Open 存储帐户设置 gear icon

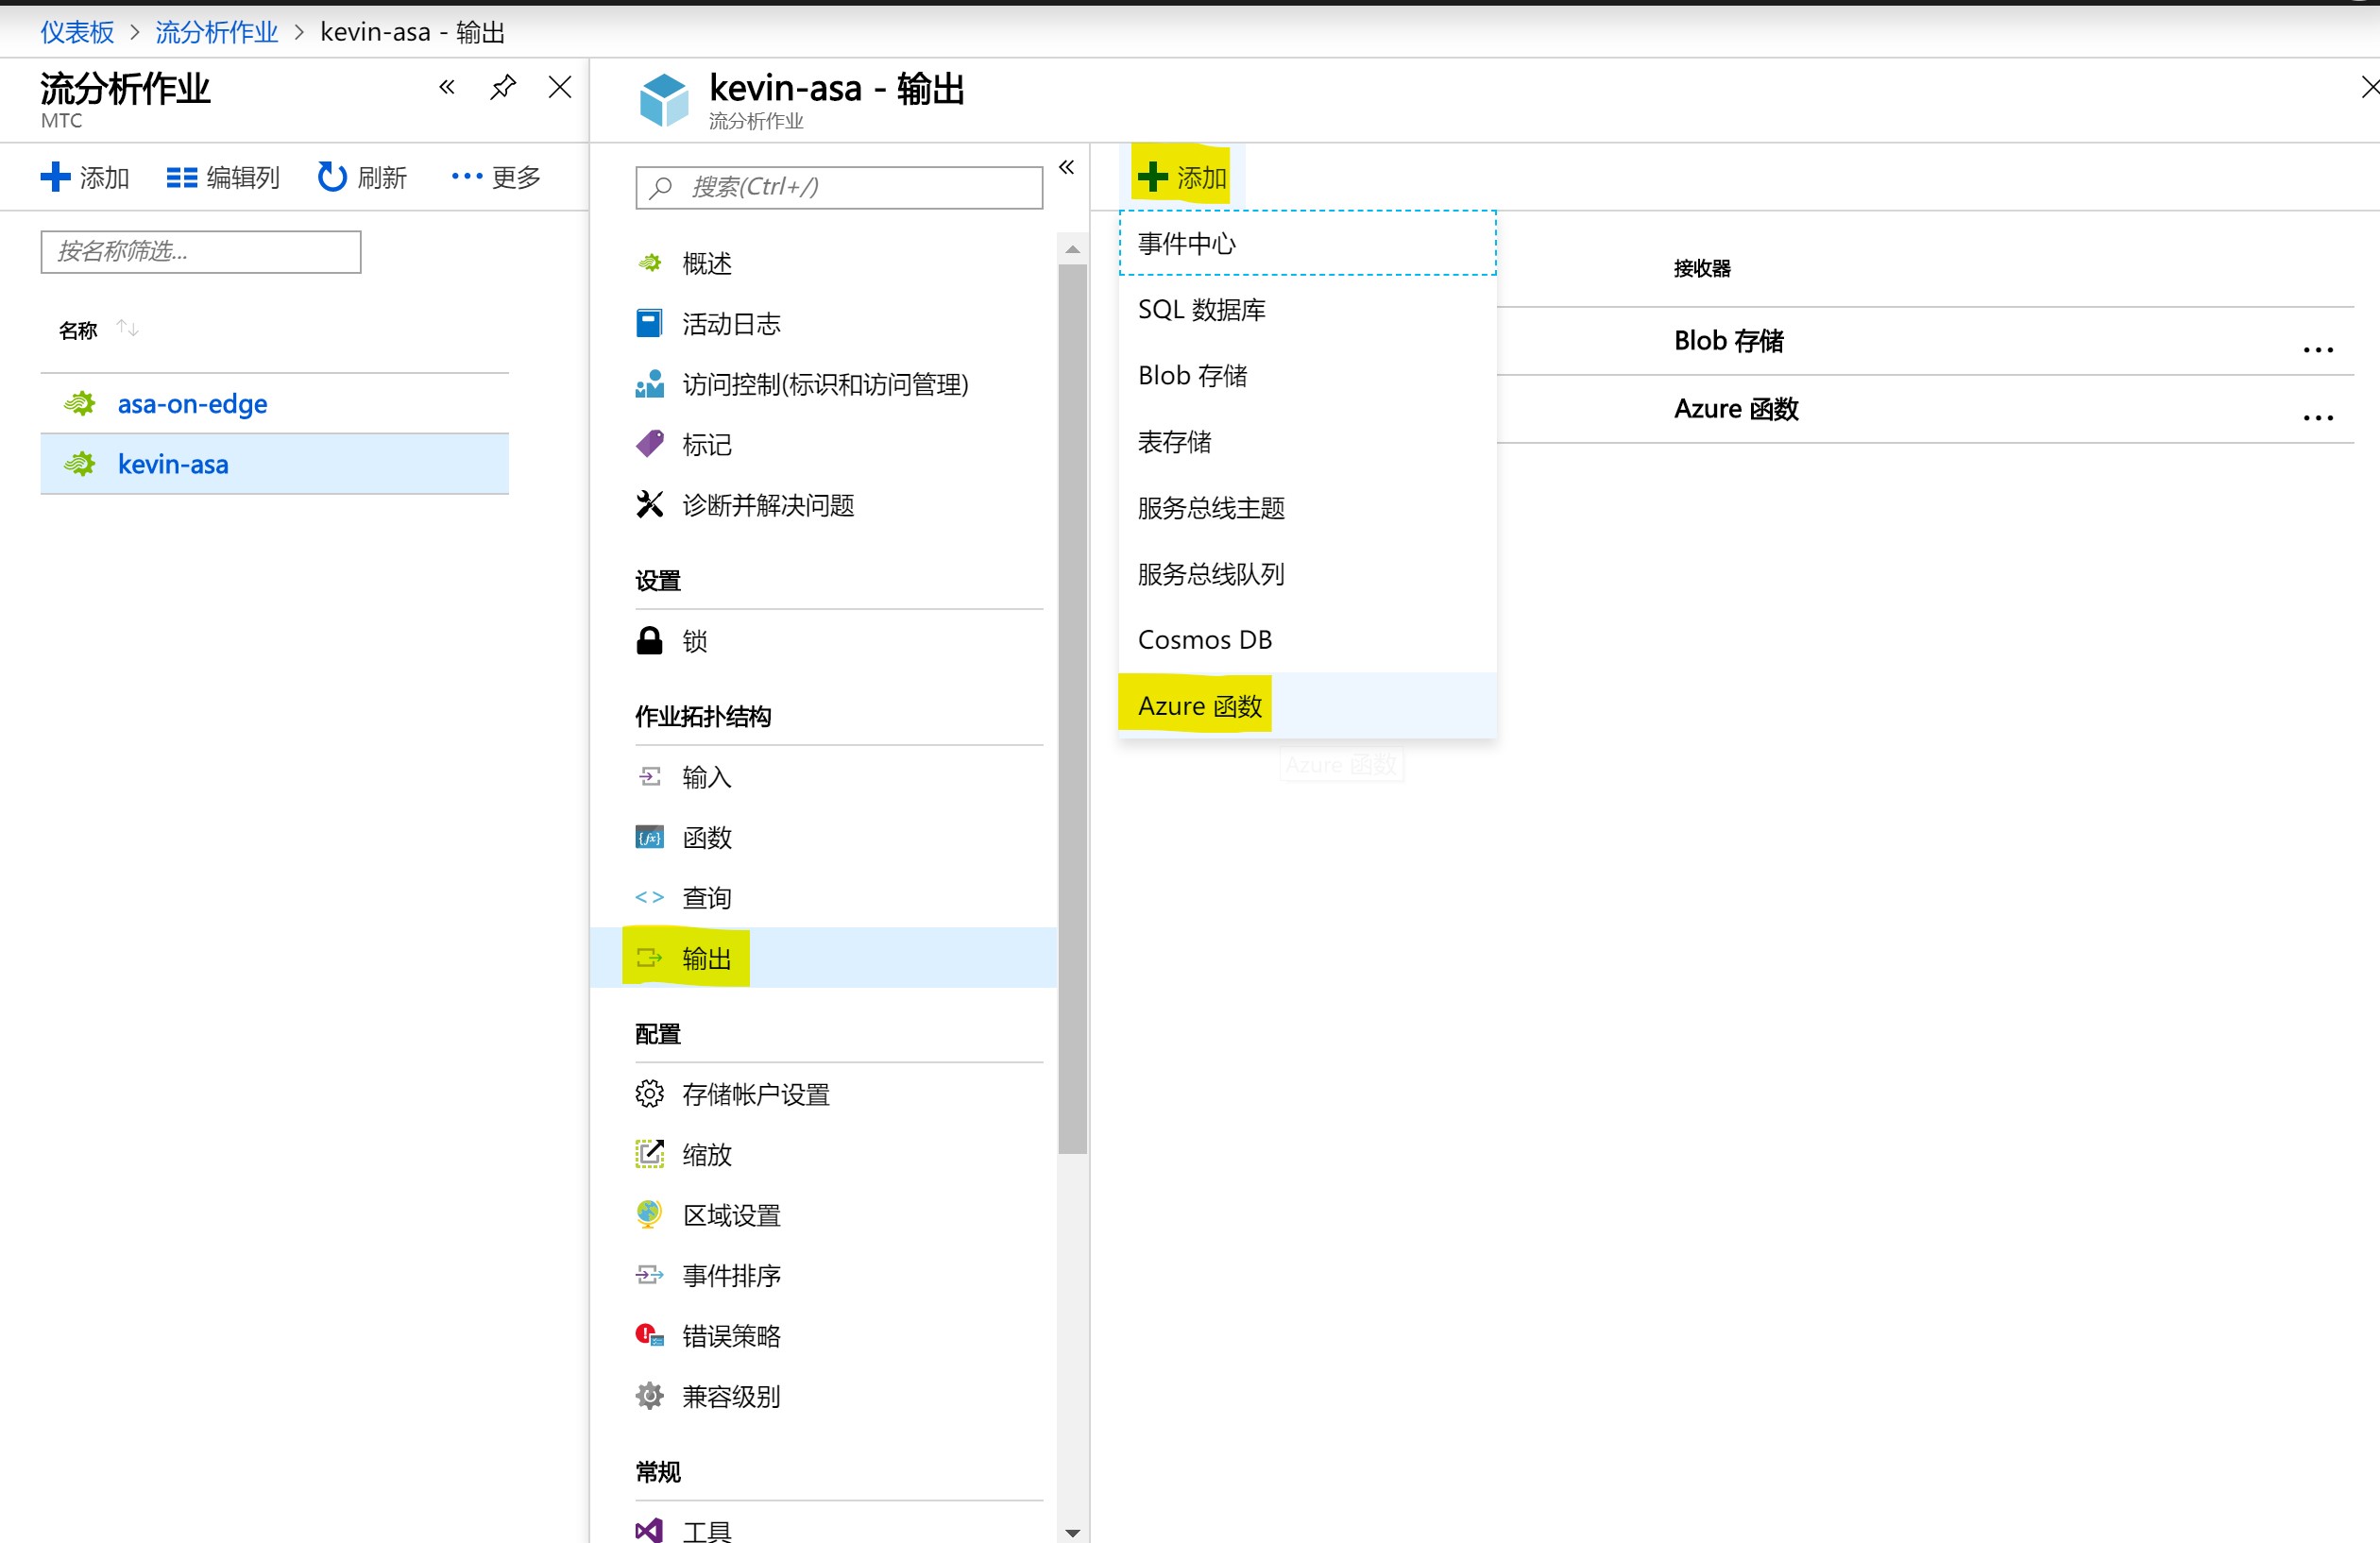coord(650,1094)
